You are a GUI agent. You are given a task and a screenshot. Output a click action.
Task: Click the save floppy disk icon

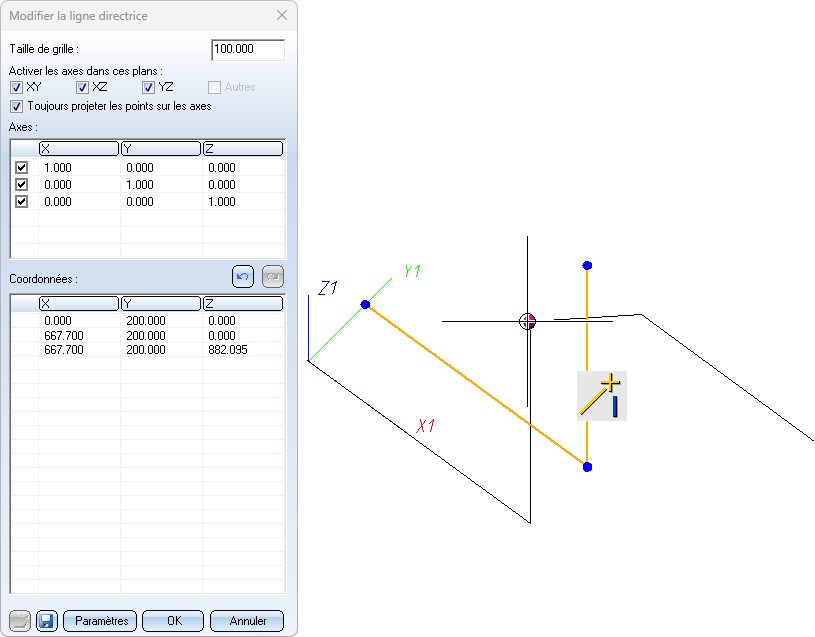click(47, 621)
